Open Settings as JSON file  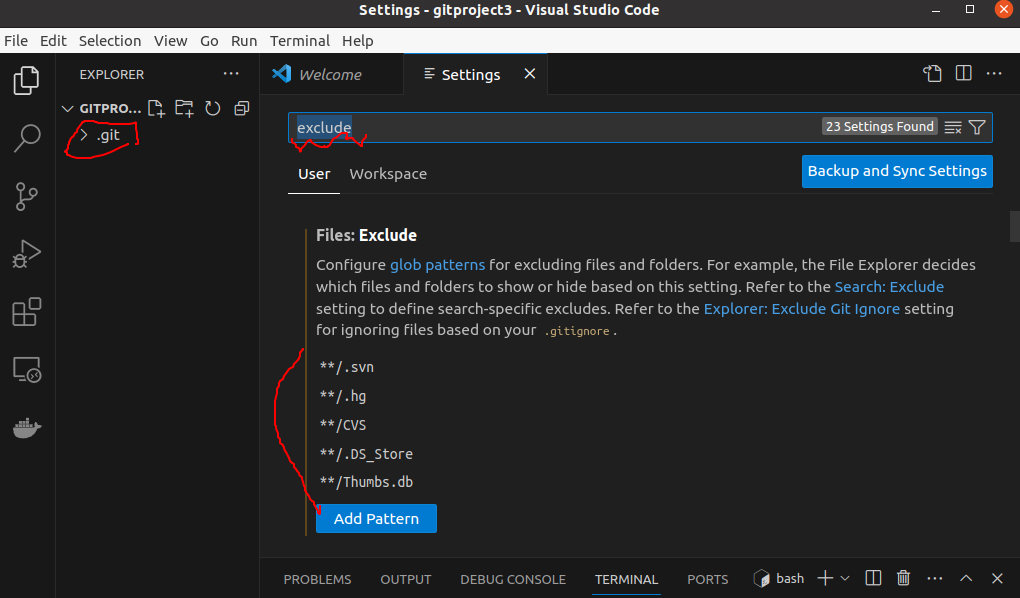tap(932, 74)
